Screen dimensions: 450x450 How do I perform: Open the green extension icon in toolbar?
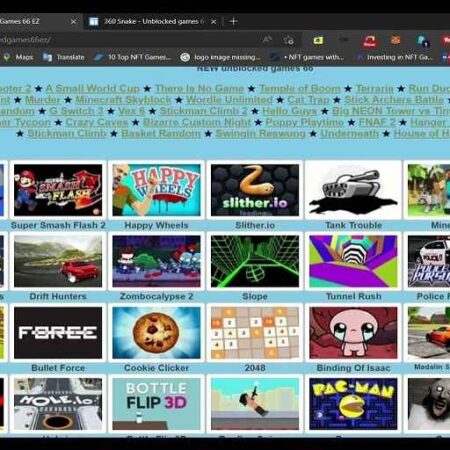click(x=318, y=40)
